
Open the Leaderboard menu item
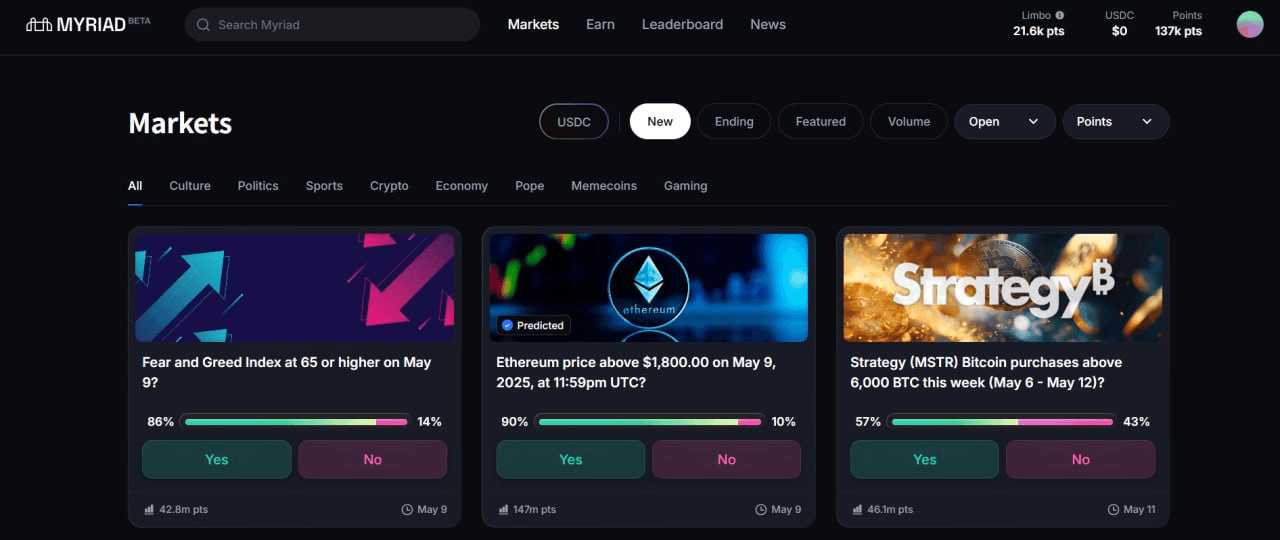682,24
